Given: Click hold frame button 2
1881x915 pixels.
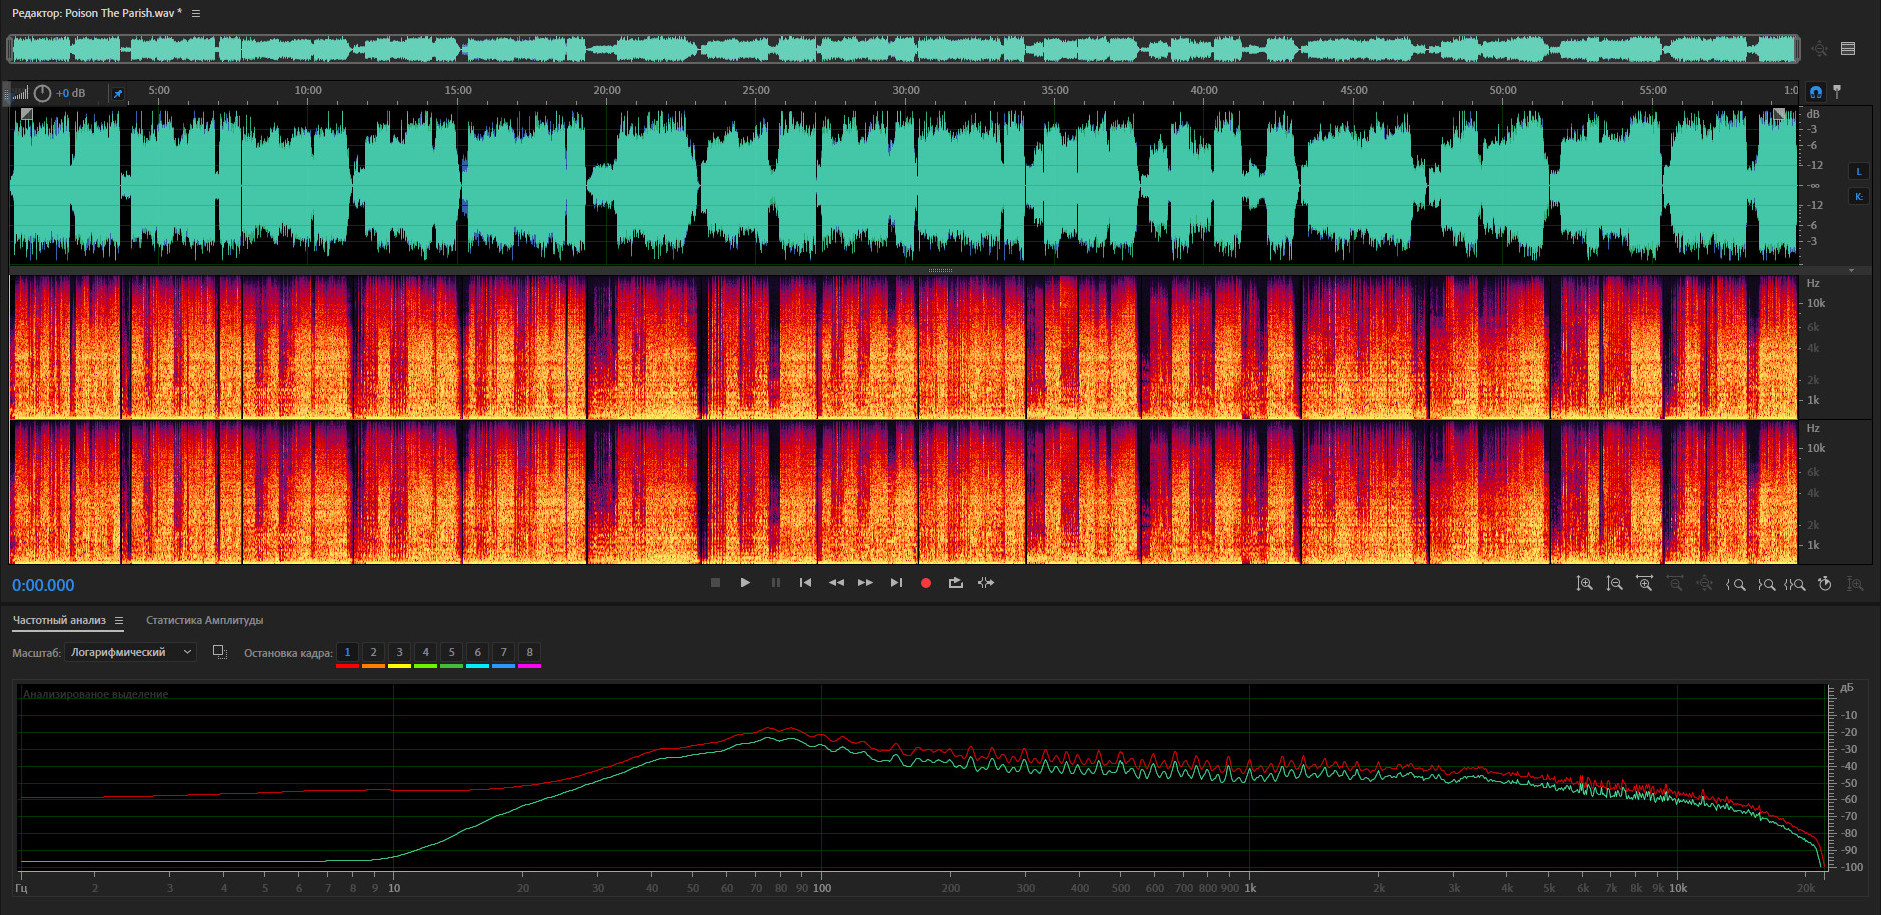Looking at the screenshot, I should (x=374, y=652).
